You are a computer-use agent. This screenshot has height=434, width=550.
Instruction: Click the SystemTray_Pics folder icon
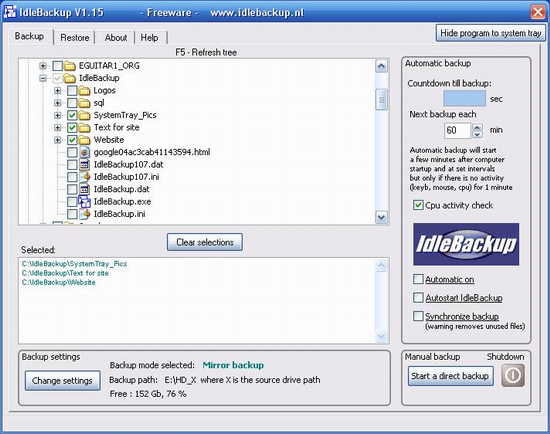pyautogui.click(x=85, y=115)
